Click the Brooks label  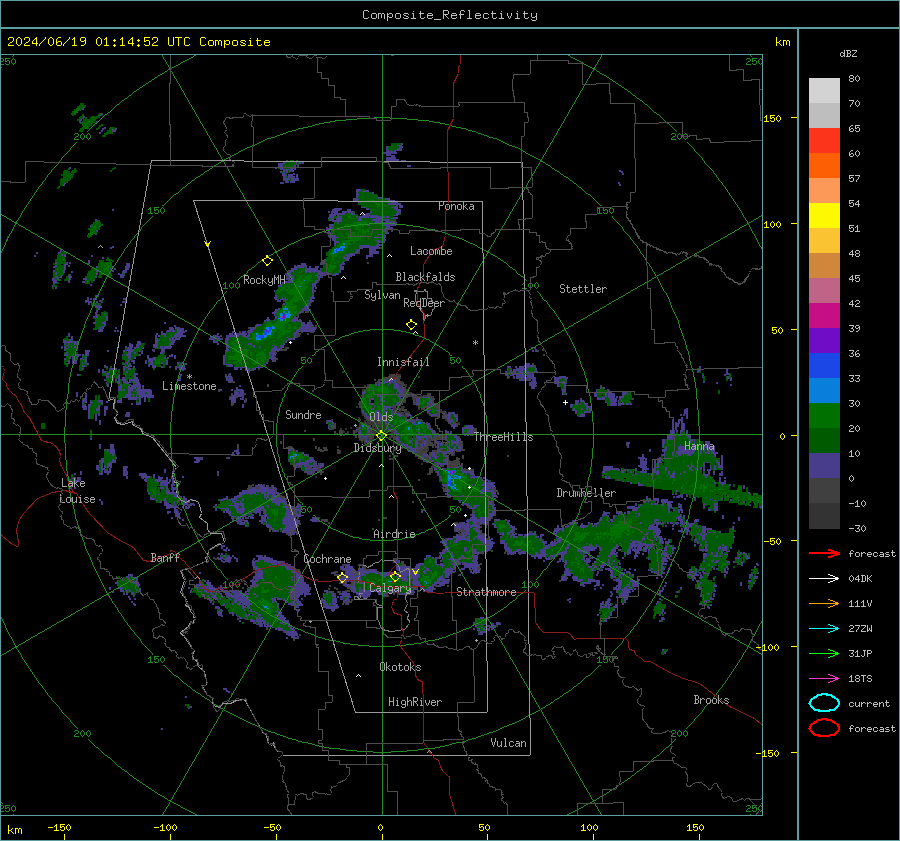click(x=711, y=700)
